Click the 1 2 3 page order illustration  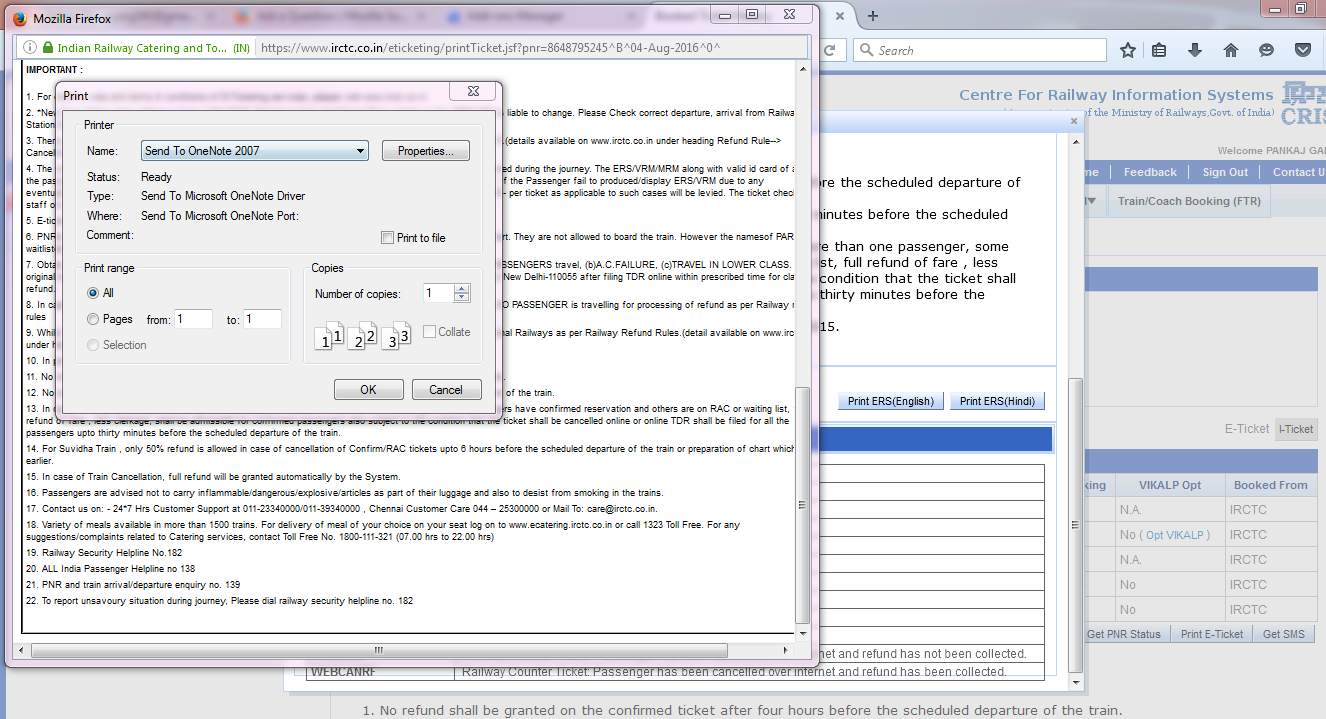tap(364, 335)
